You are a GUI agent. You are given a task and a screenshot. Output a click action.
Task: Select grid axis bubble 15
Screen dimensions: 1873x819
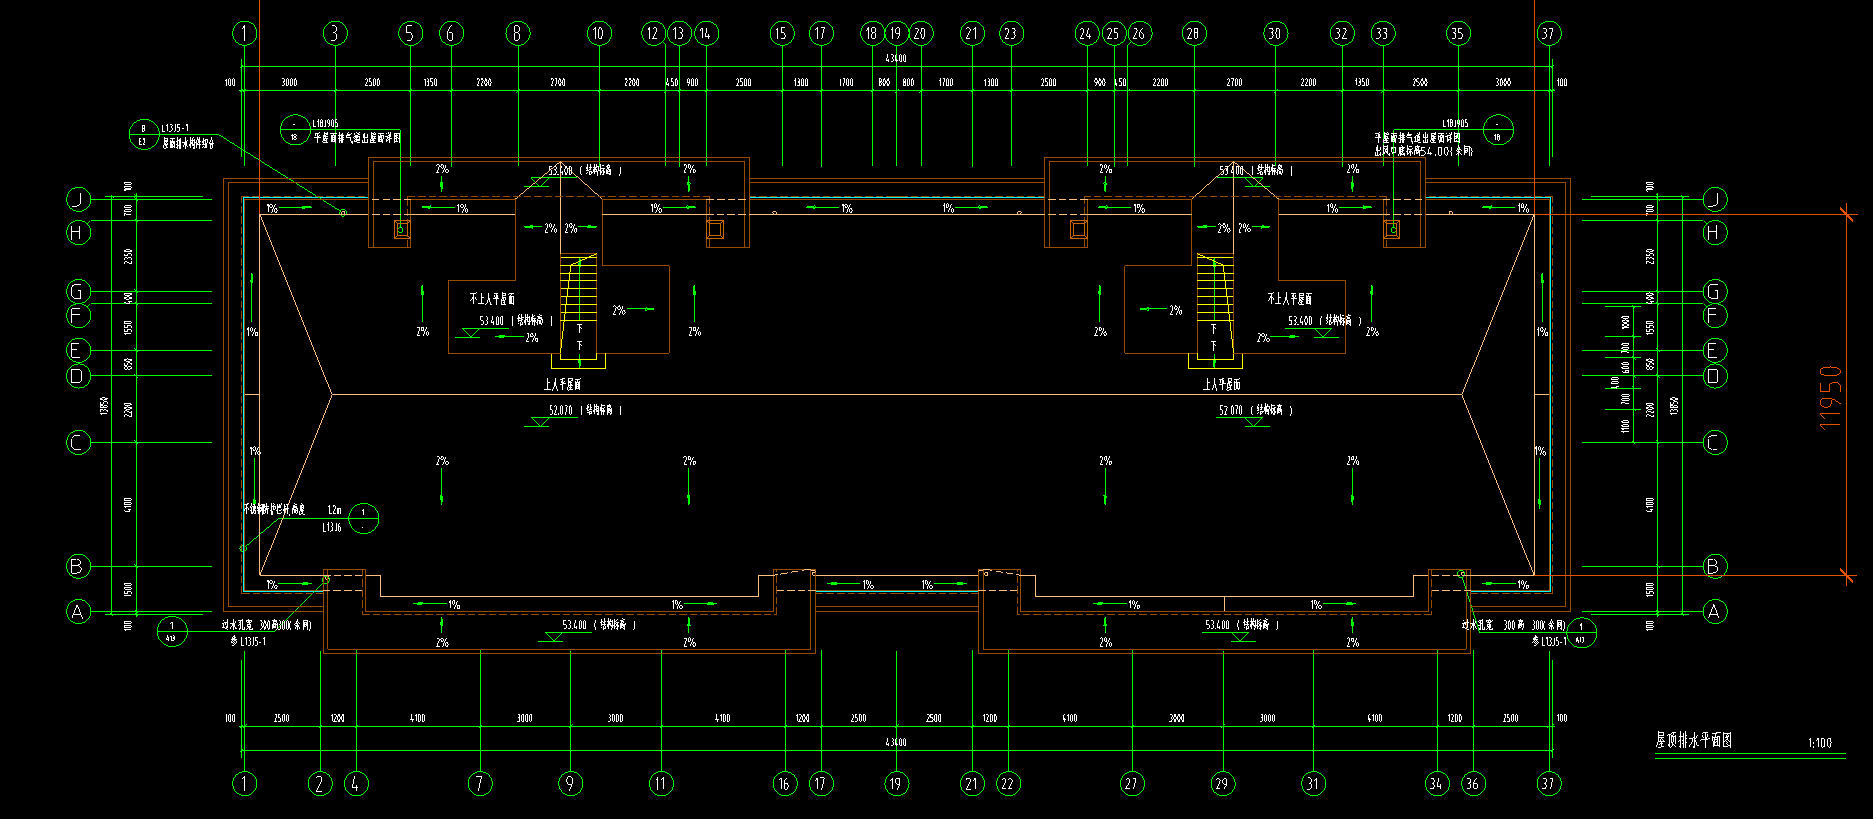781,33
